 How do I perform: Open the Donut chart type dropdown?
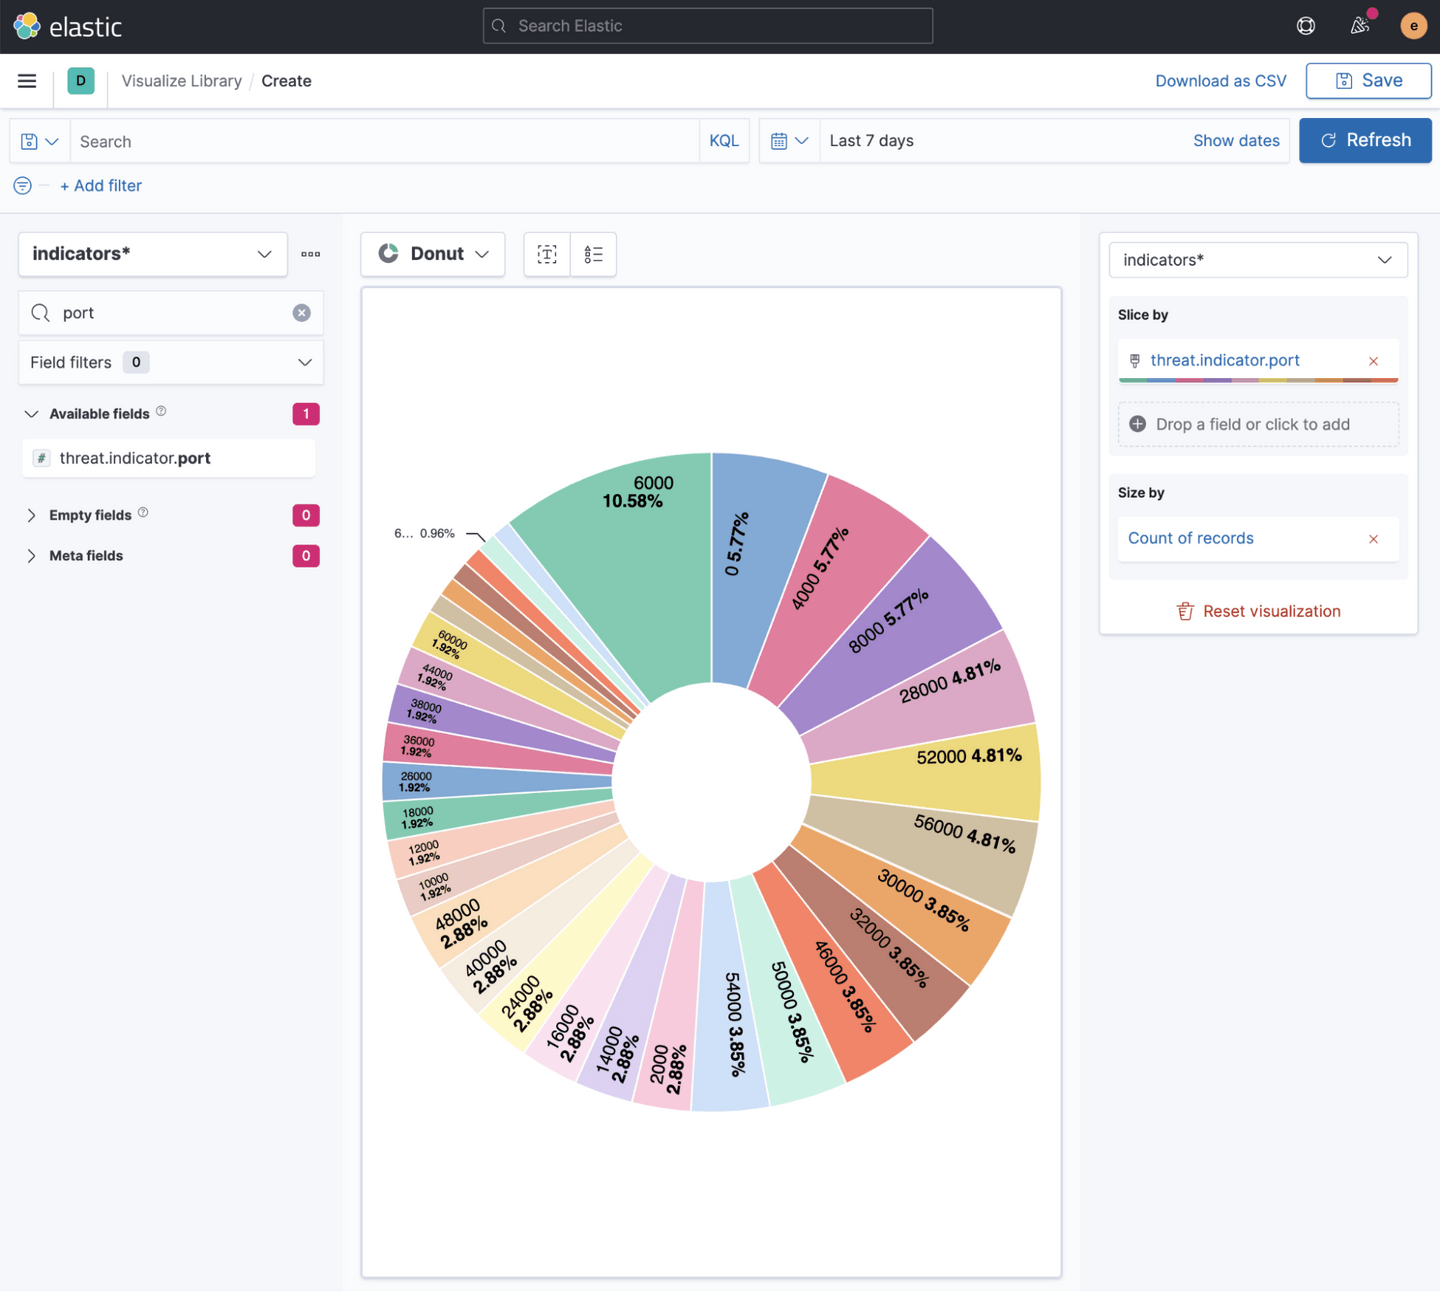pos(433,254)
